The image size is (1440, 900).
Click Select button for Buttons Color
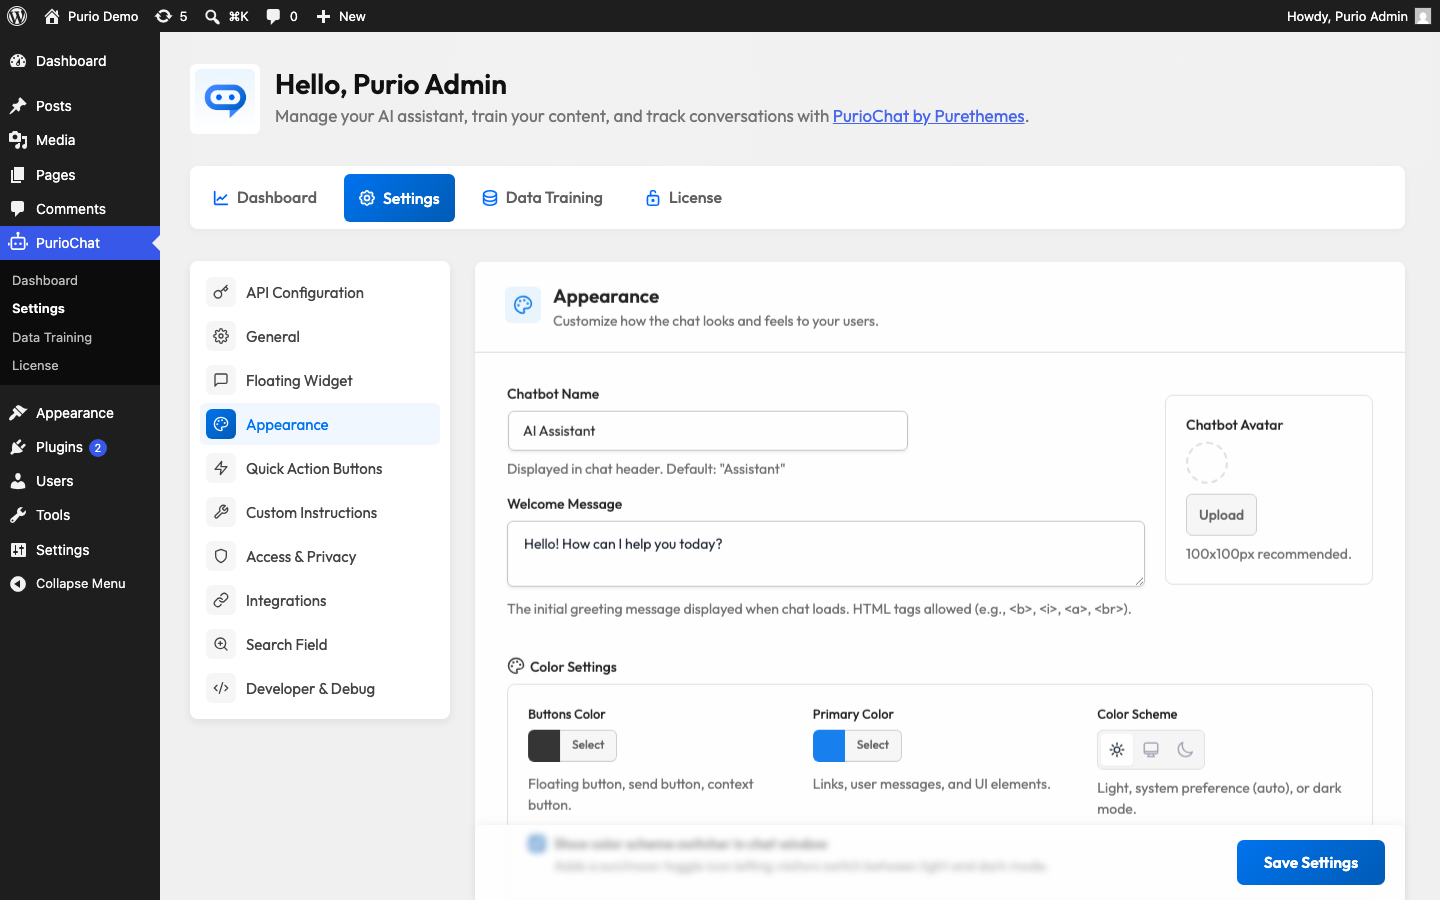pos(588,745)
